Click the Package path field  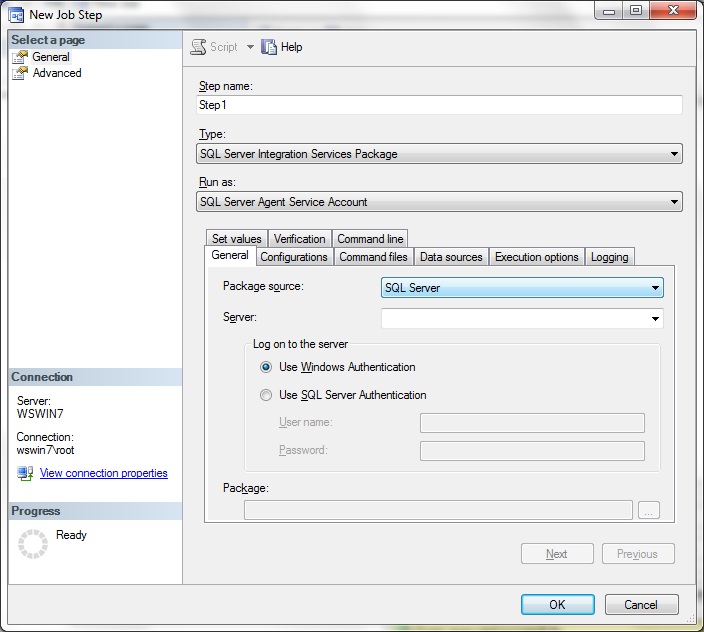click(438, 510)
